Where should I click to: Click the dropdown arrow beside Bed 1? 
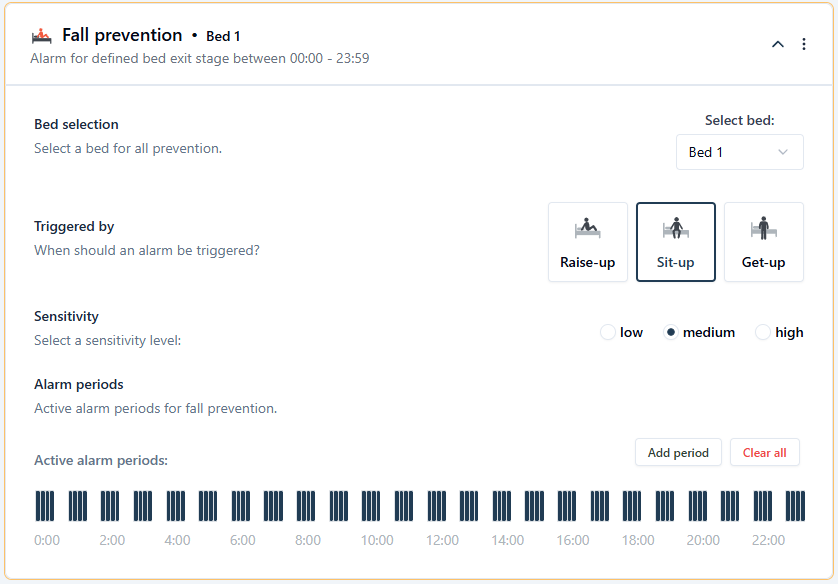pyautogui.click(x=783, y=152)
